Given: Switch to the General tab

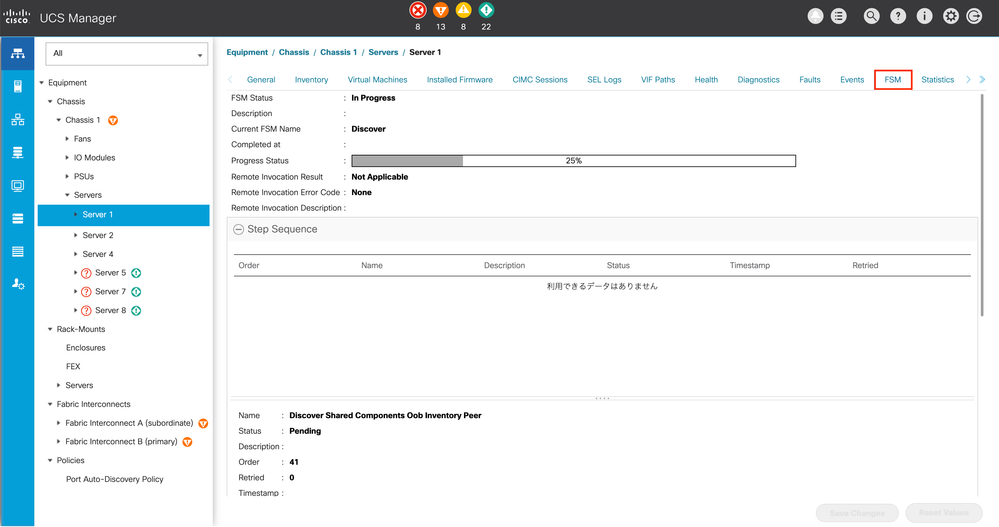Looking at the screenshot, I should [x=261, y=80].
